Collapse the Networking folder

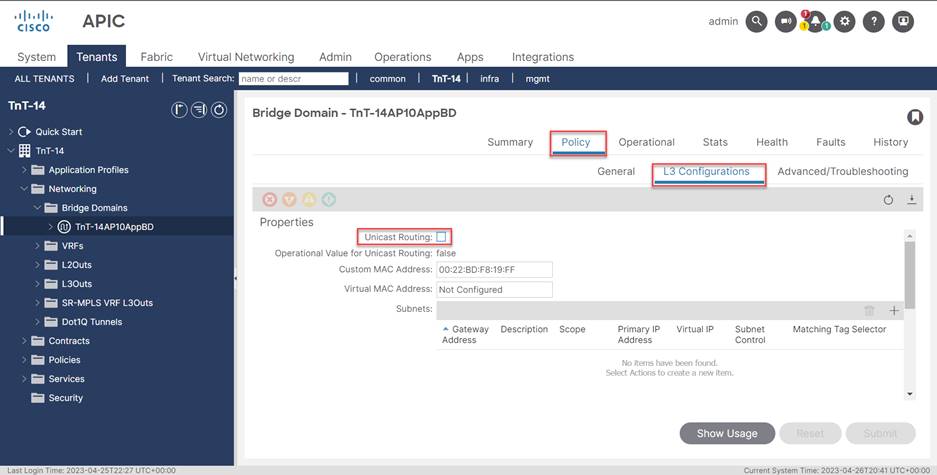[24, 189]
